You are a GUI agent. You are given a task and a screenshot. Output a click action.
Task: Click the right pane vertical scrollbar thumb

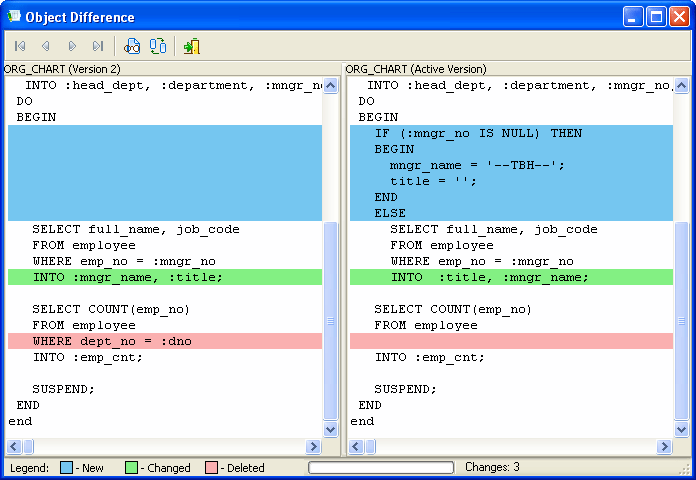tap(682, 320)
